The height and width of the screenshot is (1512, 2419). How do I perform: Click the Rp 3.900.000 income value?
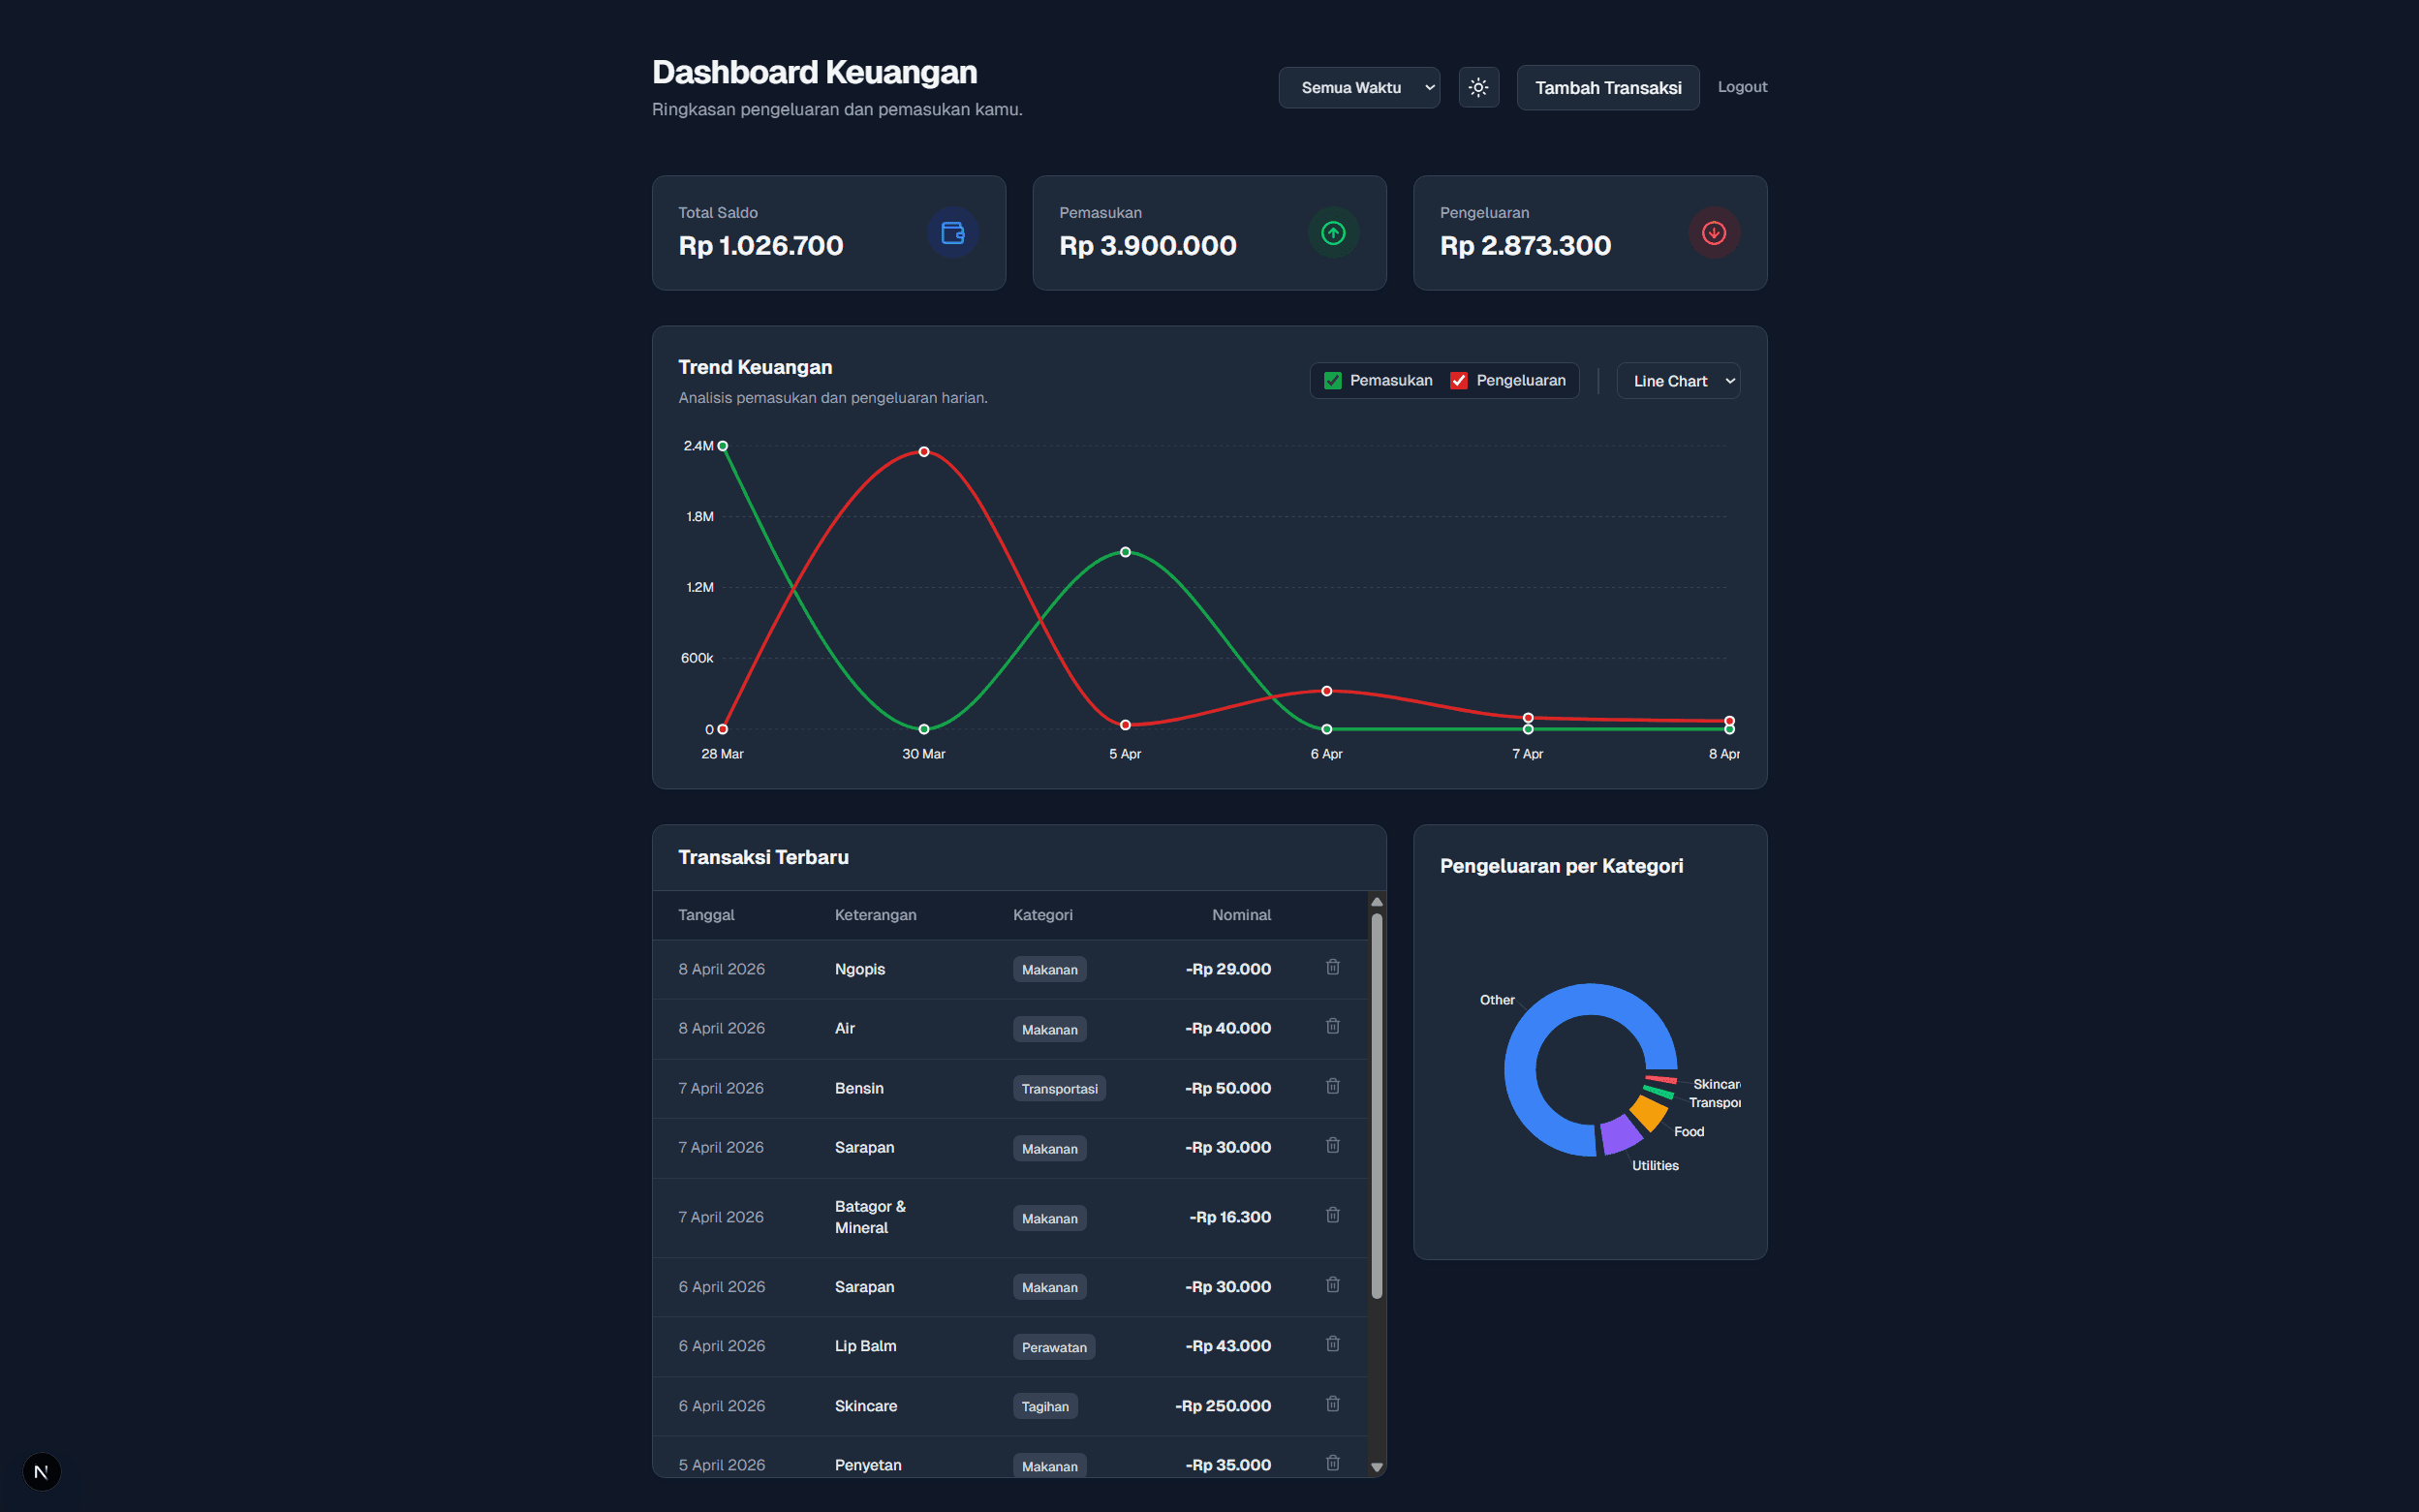point(1148,246)
